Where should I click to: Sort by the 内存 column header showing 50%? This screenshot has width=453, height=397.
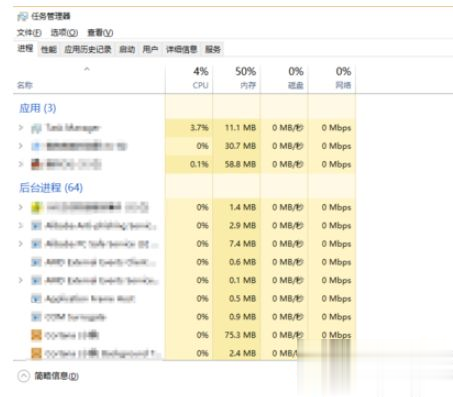pos(236,78)
